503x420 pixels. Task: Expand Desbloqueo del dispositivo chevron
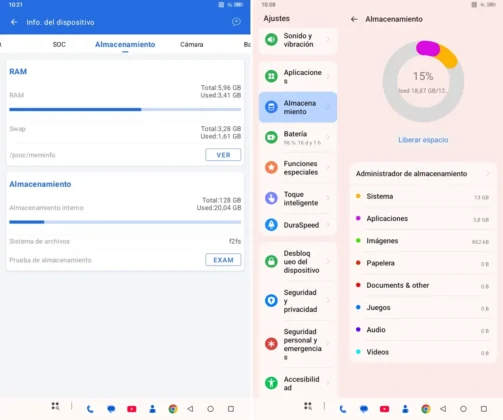[328, 261]
